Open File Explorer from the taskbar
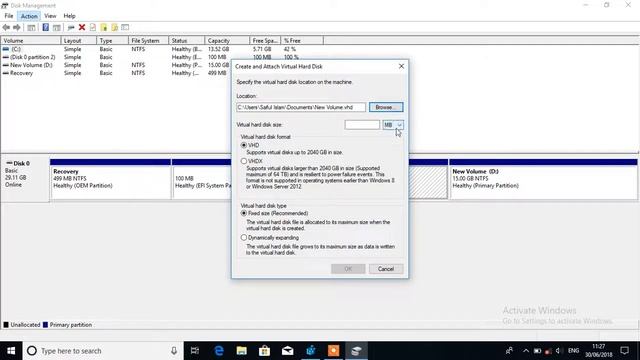 242,351
